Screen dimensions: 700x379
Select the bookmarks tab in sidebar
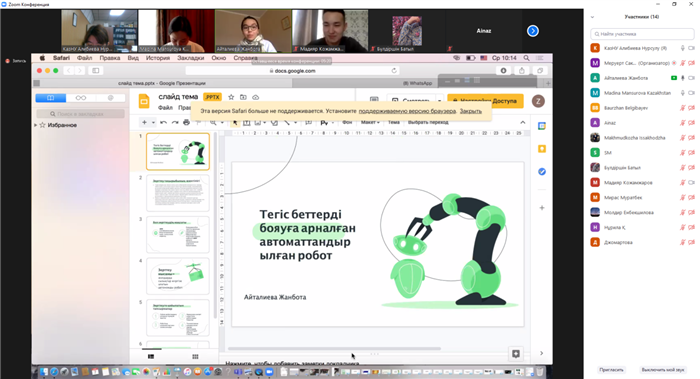[x=50, y=98]
